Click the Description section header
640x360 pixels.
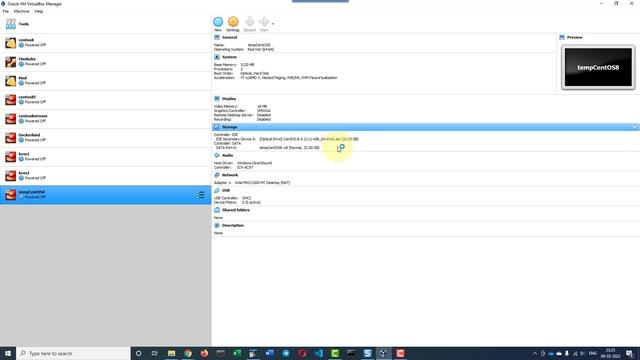point(233,226)
